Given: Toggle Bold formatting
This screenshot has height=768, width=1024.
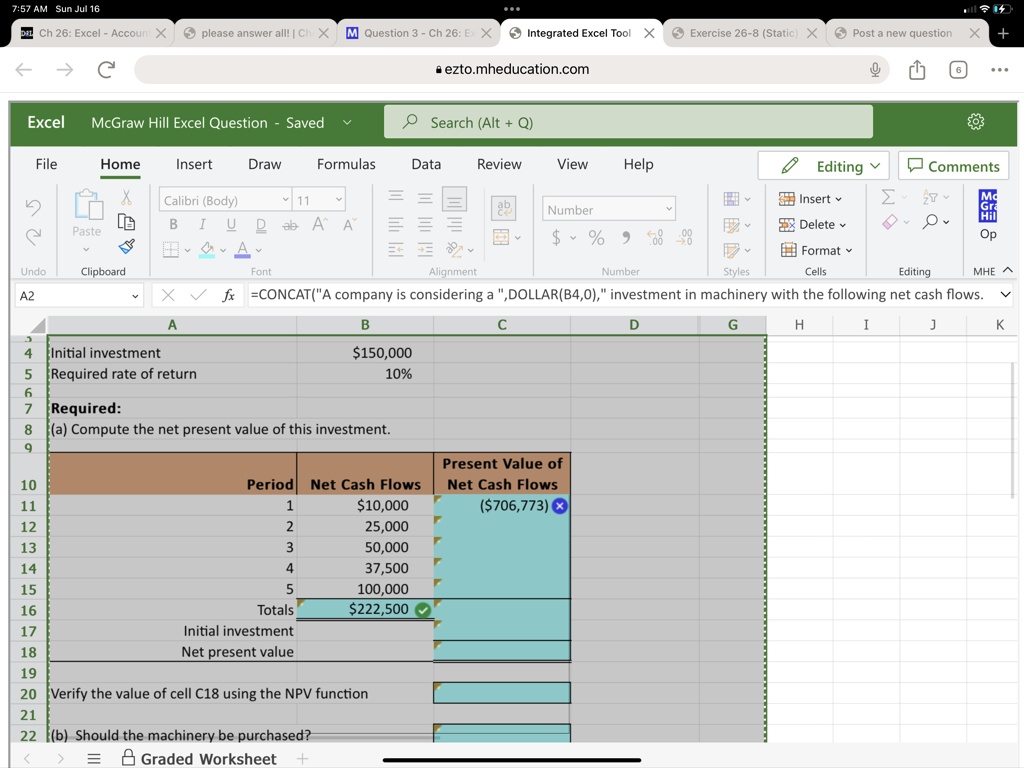Looking at the screenshot, I should 173,224.
